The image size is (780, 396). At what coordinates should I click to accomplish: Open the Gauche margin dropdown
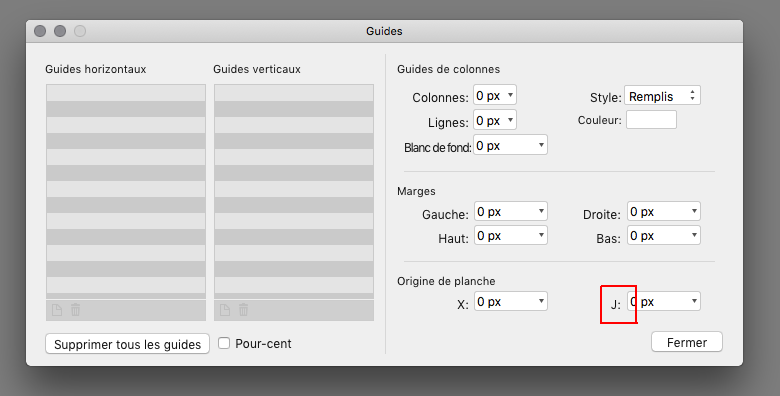coord(541,211)
